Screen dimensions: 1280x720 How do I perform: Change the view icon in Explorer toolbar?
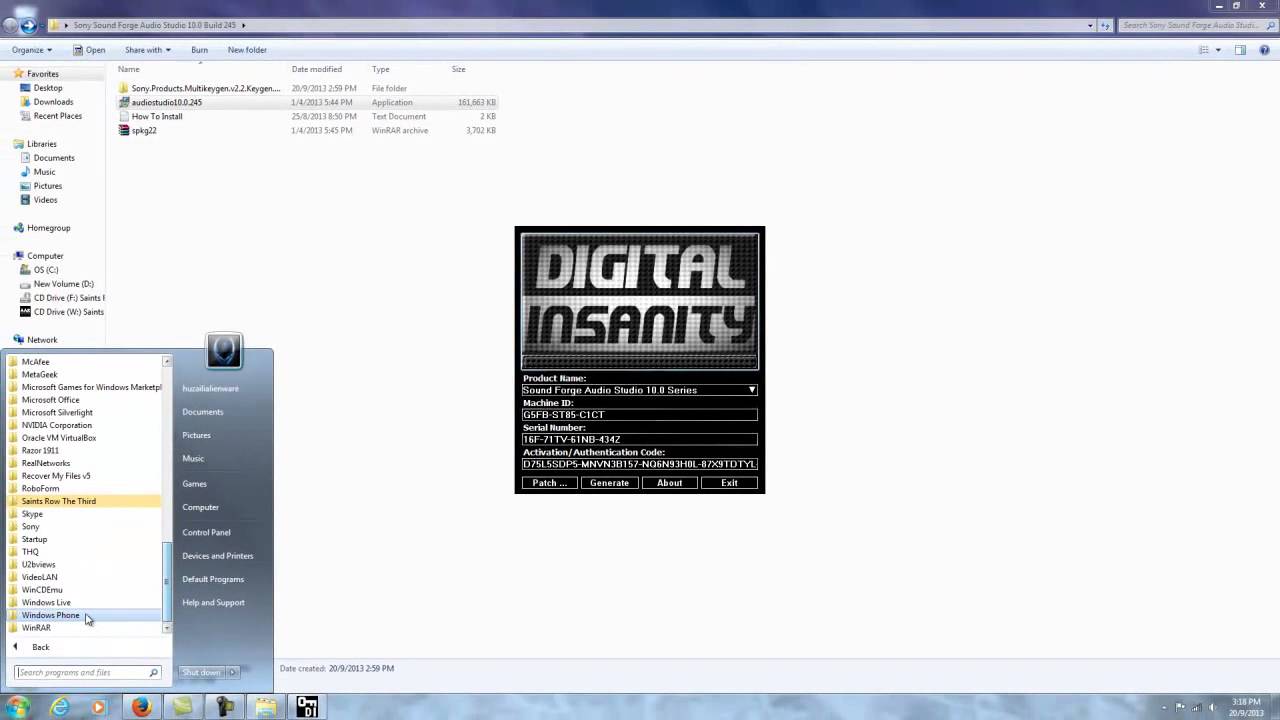1205,50
